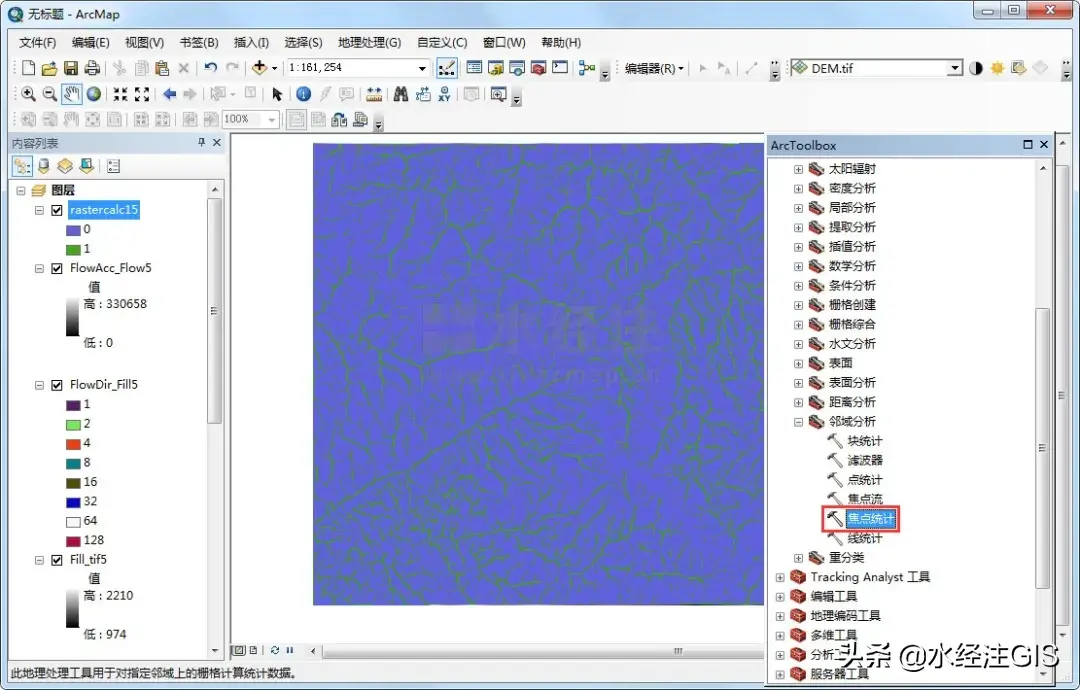The width and height of the screenshot is (1080, 690).
Task: Open the DEM.tif layer dropdown
Action: click(x=954, y=68)
